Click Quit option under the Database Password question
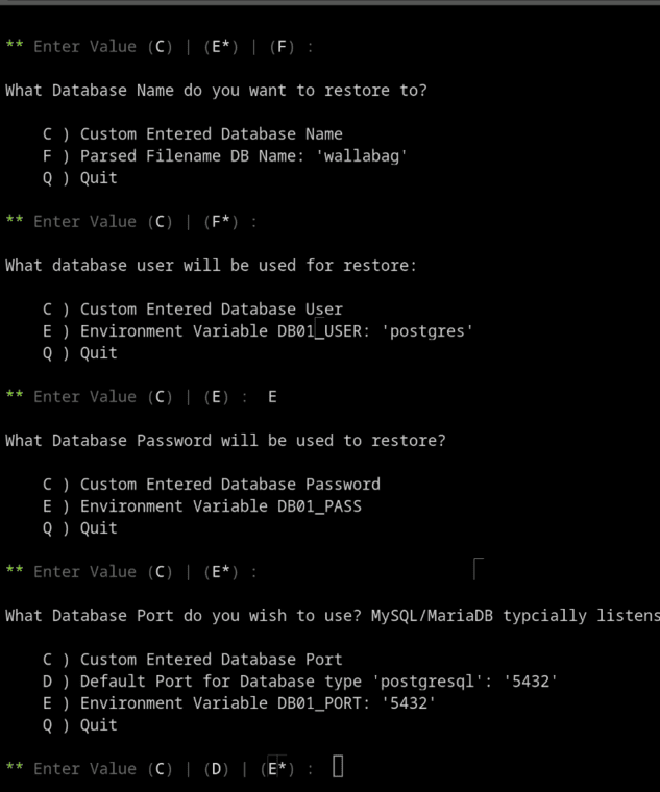660x792 pixels. (x=80, y=528)
